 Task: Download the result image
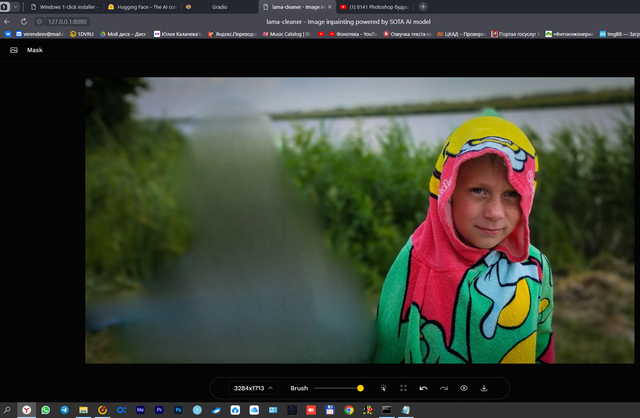[484, 388]
